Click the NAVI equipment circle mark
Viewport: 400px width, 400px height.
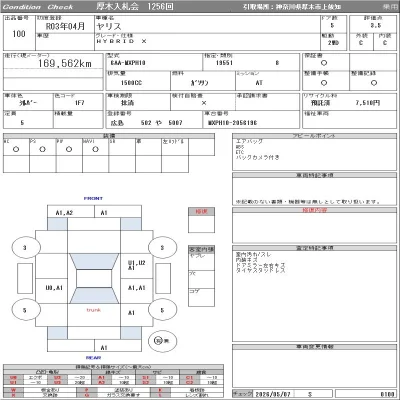[95, 149]
